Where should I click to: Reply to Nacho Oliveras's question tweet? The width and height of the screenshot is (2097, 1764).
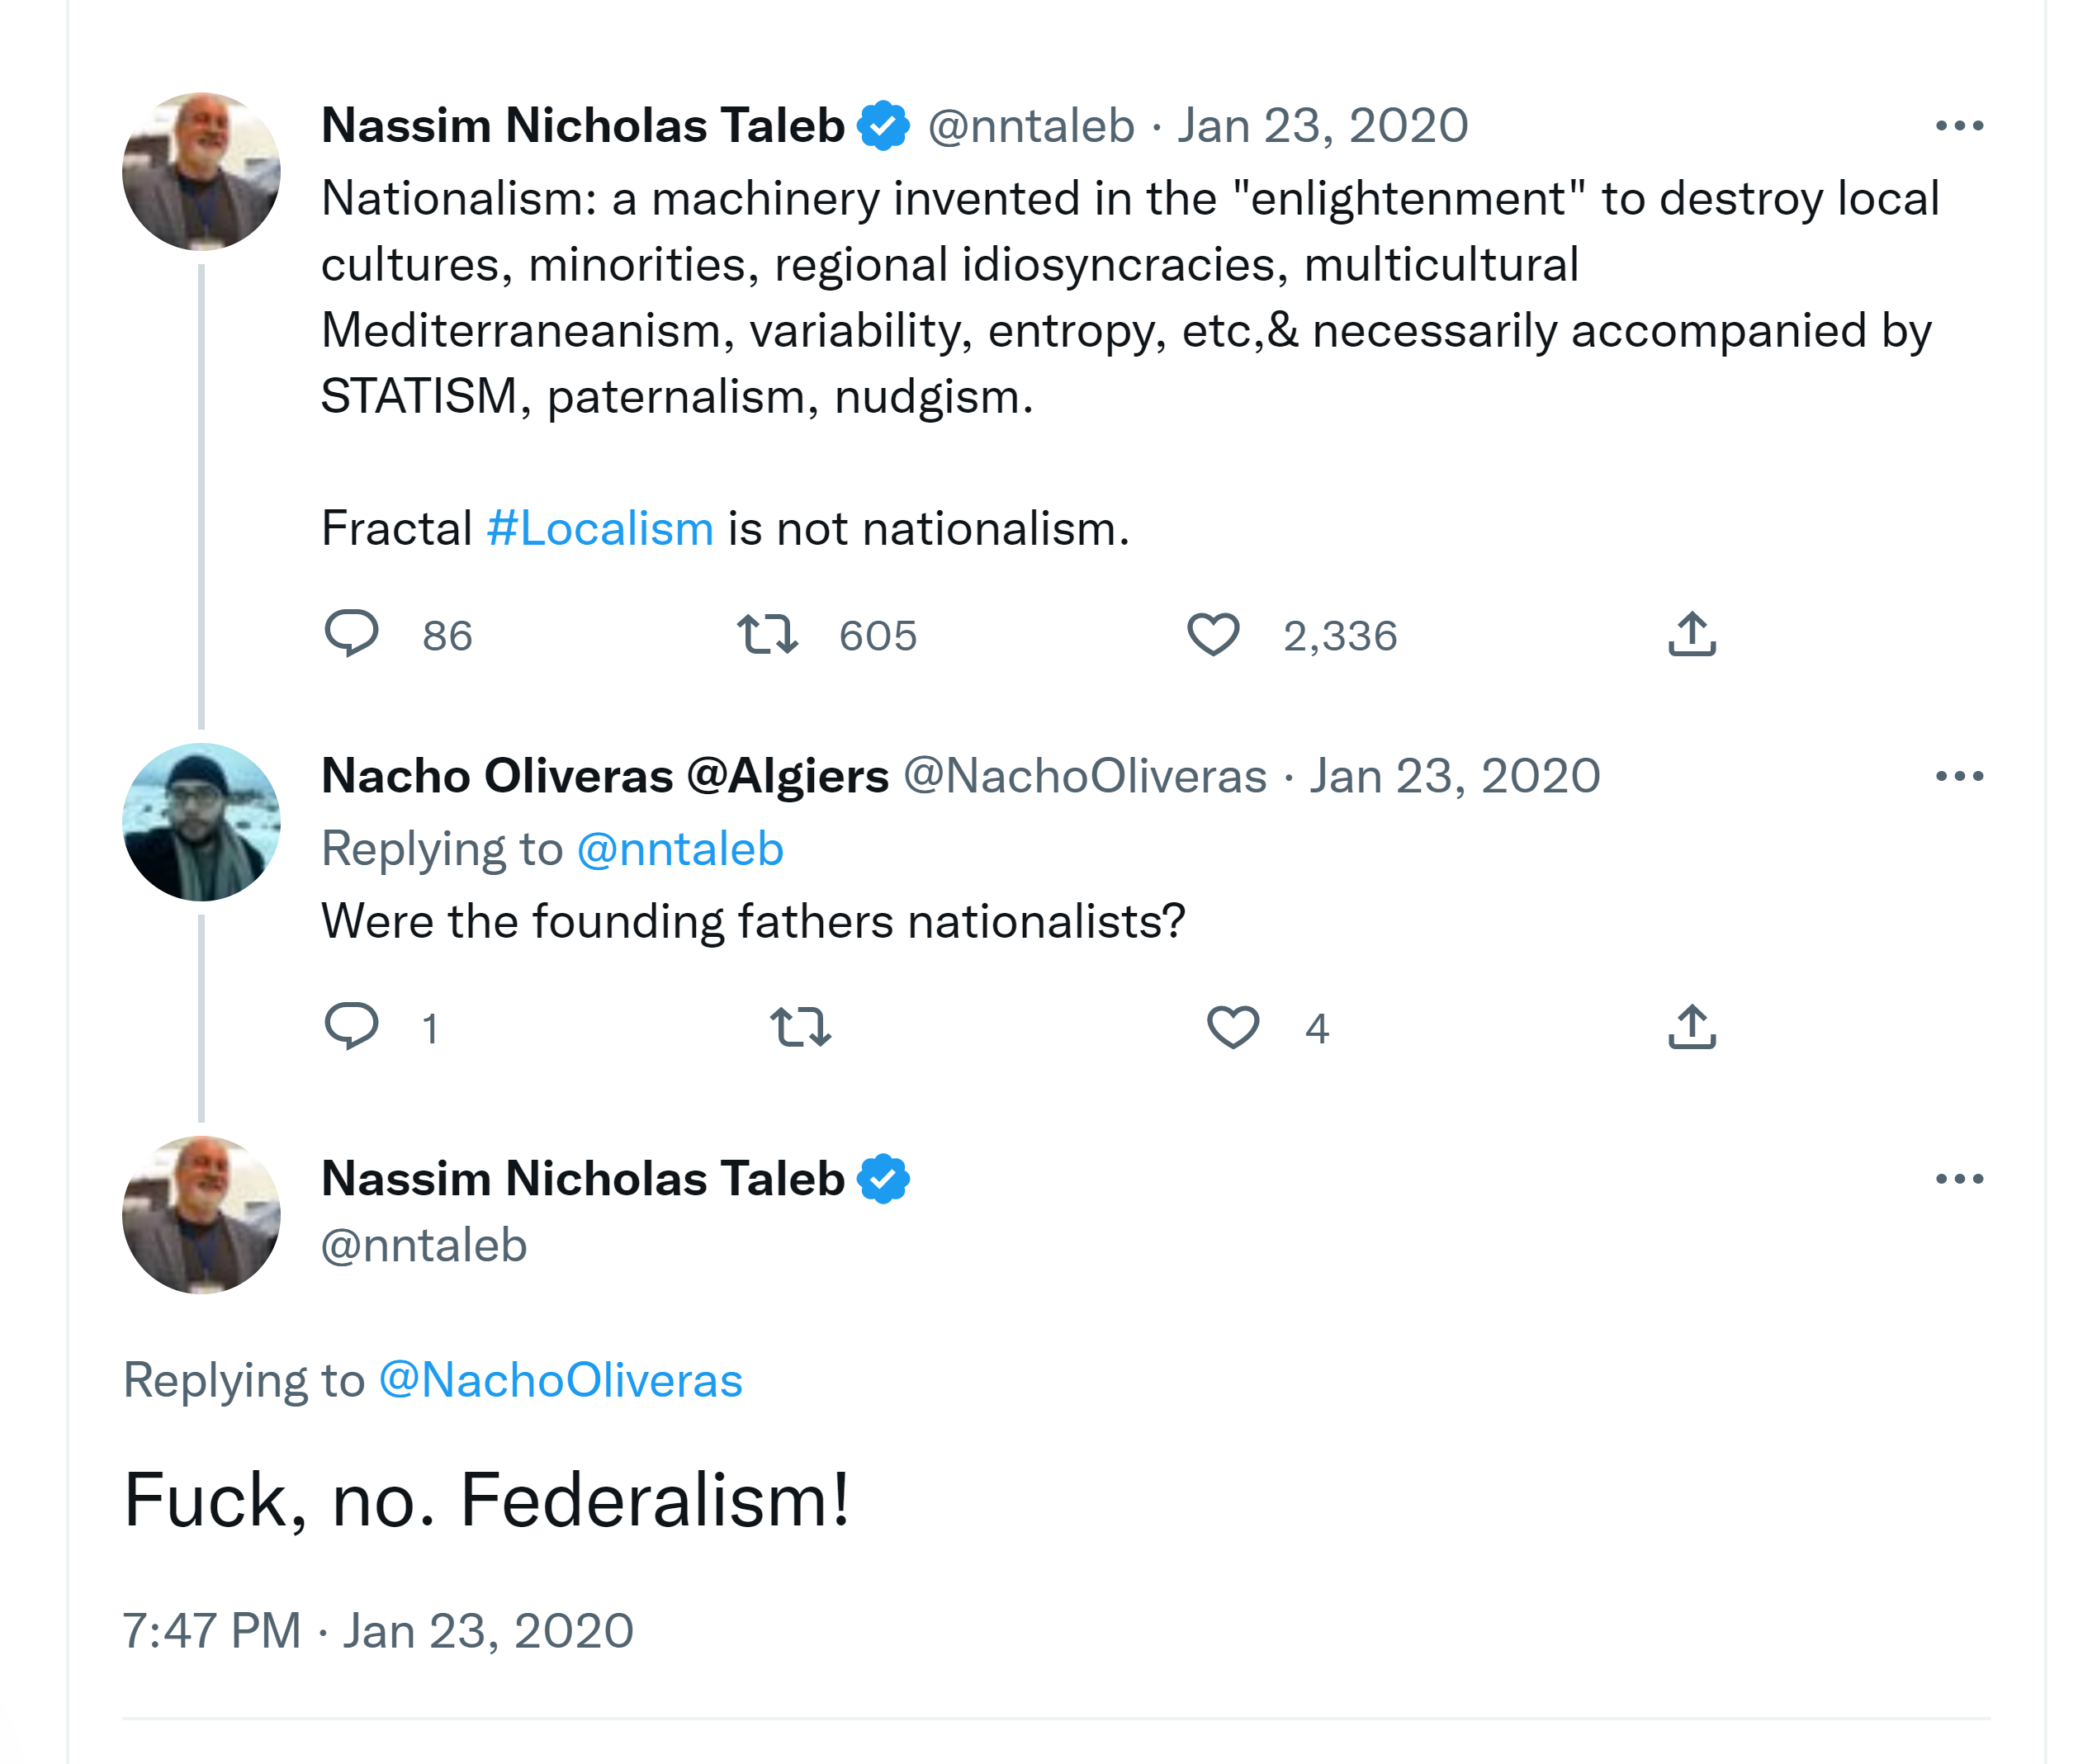[352, 1026]
